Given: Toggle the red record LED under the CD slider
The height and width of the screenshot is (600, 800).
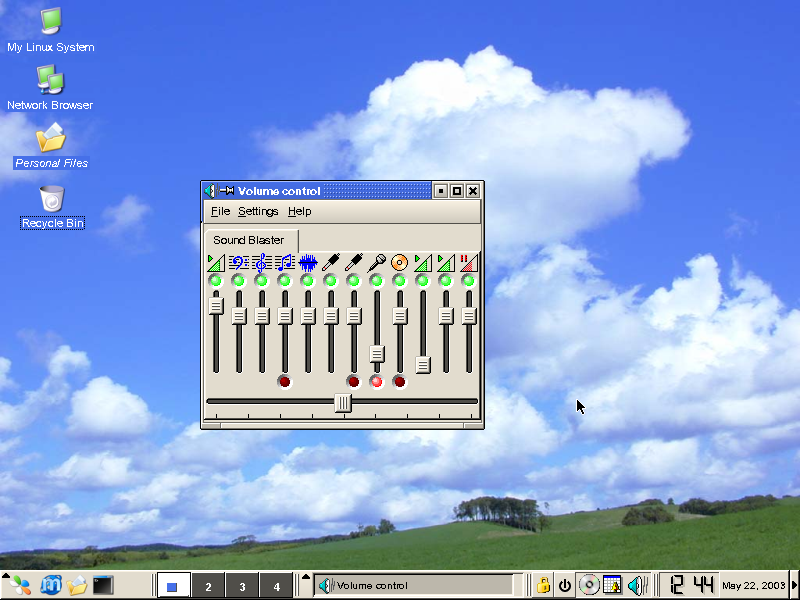Looking at the screenshot, I should click(399, 382).
